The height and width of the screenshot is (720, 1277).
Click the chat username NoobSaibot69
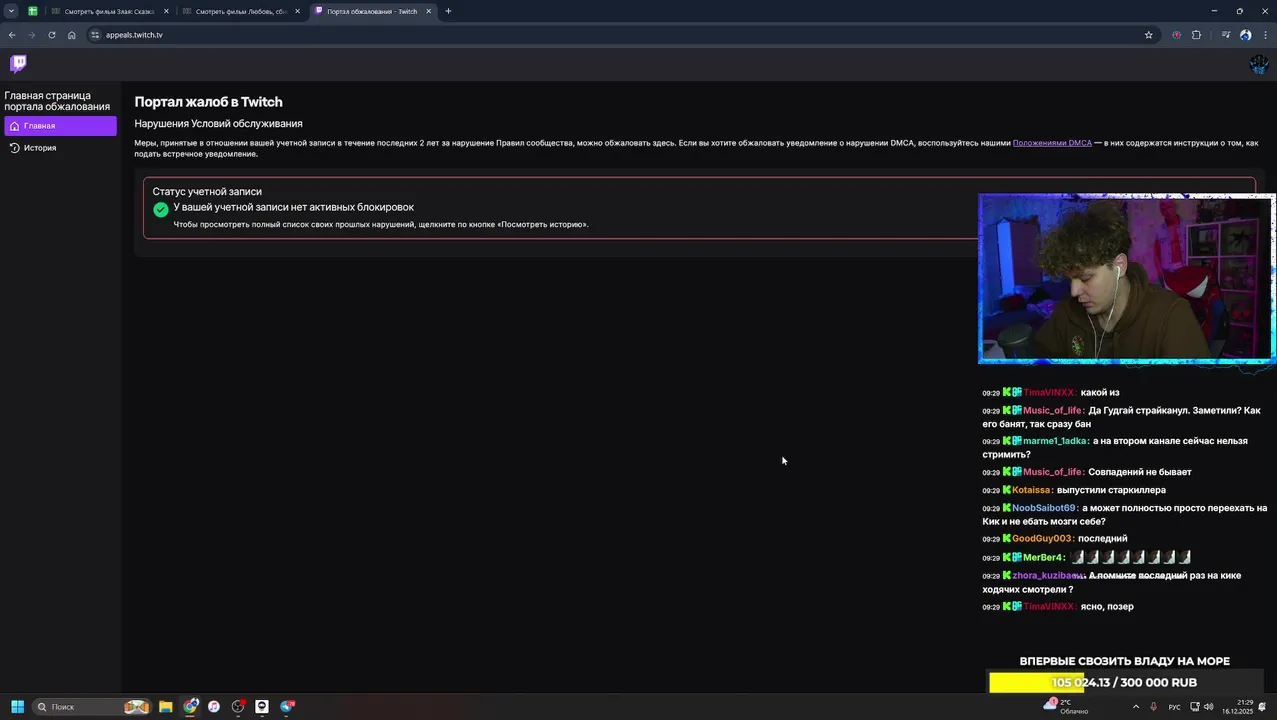pos(1044,508)
